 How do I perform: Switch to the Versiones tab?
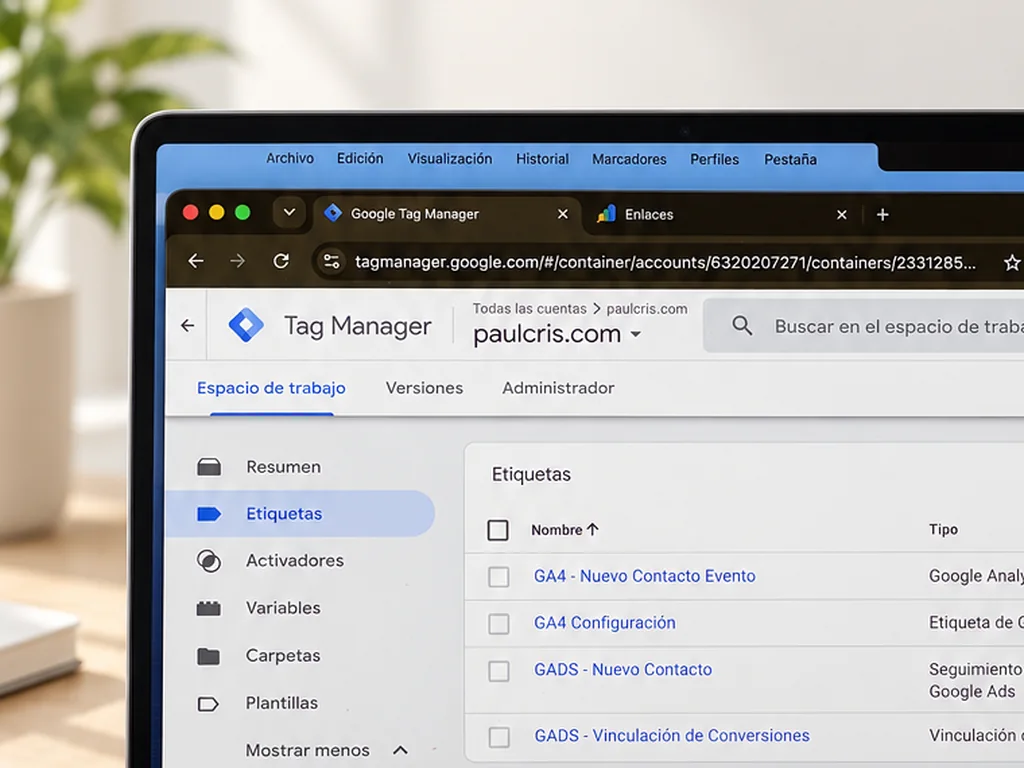(x=424, y=388)
